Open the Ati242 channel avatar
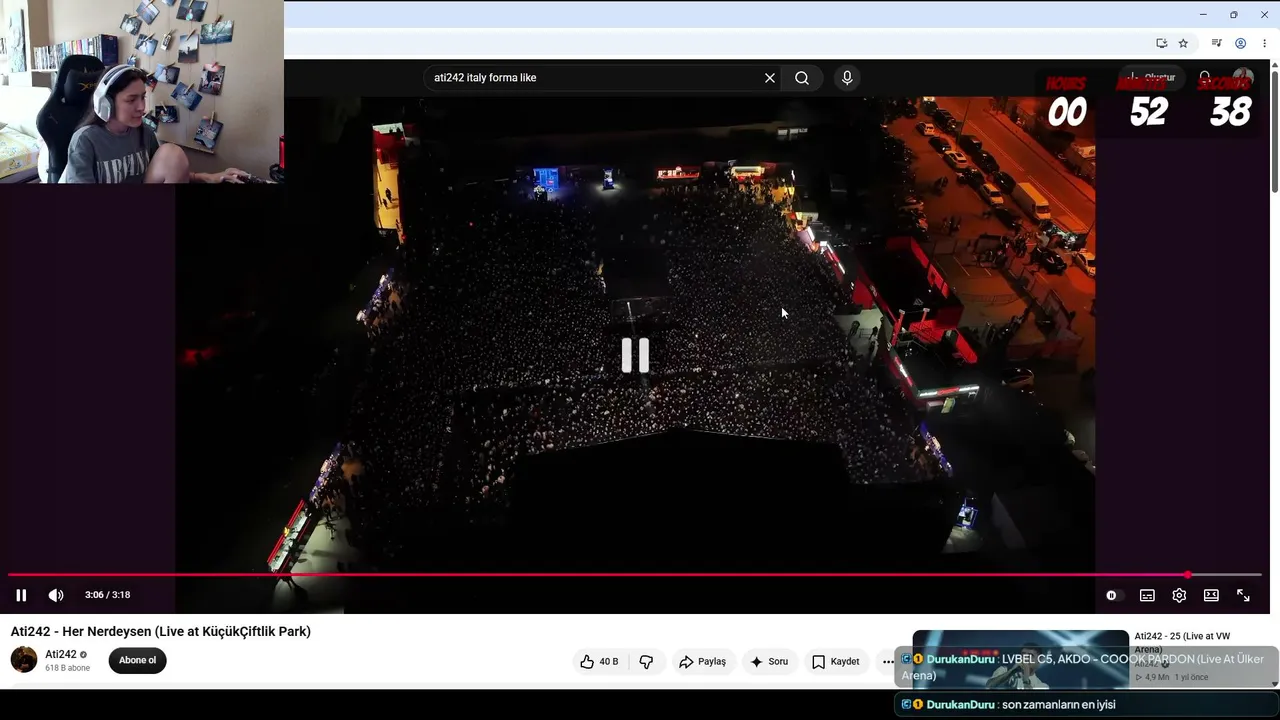This screenshot has height=720, width=1280. [24, 660]
